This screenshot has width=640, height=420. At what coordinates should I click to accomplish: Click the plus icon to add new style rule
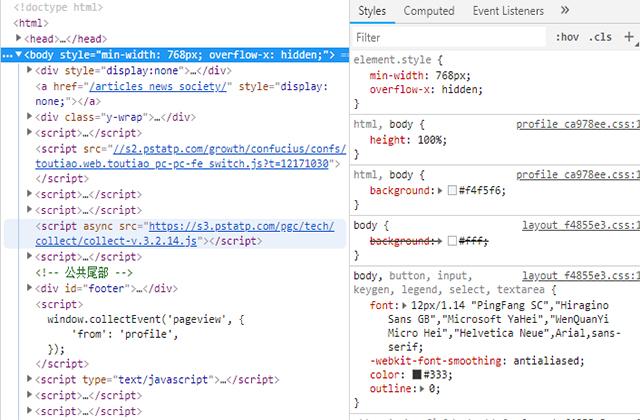(629, 37)
